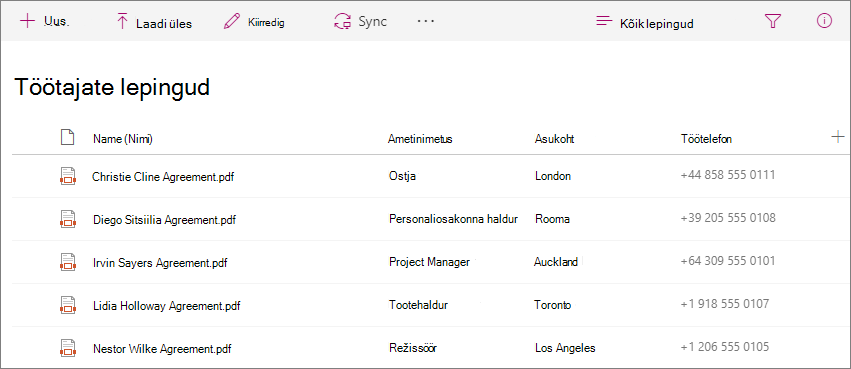Select the Režissöör cell
This screenshot has height=369, width=851.
pyautogui.click(x=413, y=347)
